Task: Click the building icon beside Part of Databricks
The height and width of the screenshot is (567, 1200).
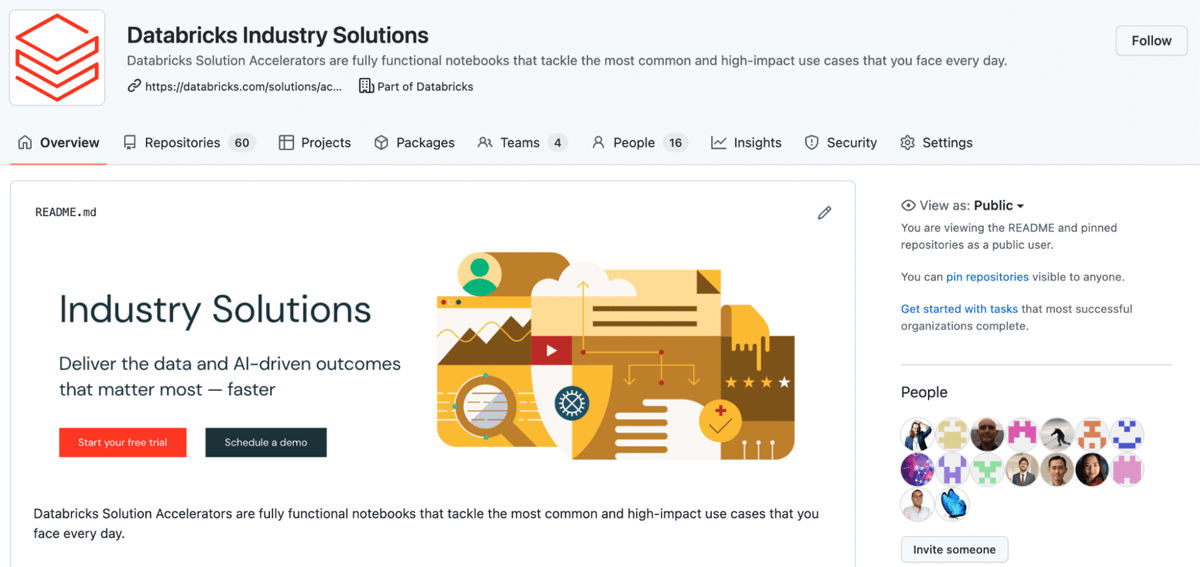Action: [x=366, y=86]
